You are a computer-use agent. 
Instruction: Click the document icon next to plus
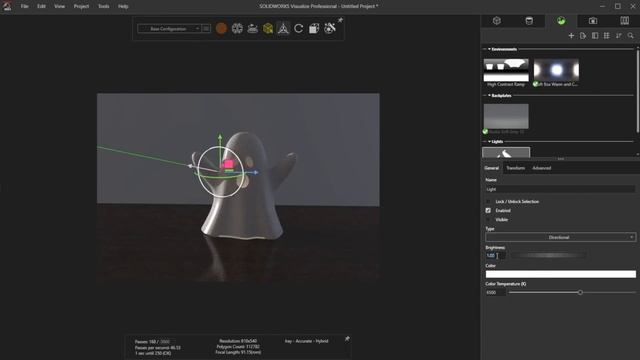click(x=583, y=36)
